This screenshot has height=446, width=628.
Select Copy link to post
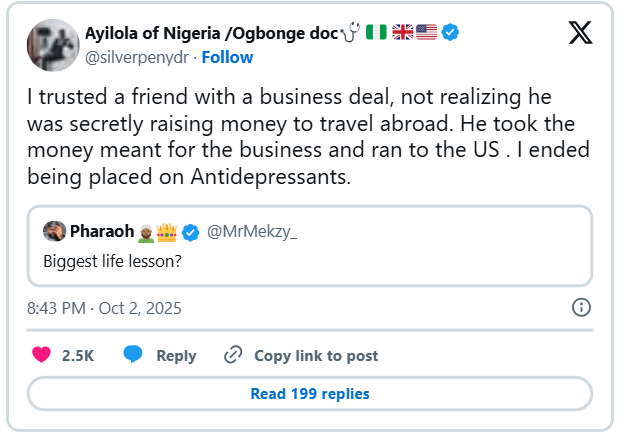316,355
